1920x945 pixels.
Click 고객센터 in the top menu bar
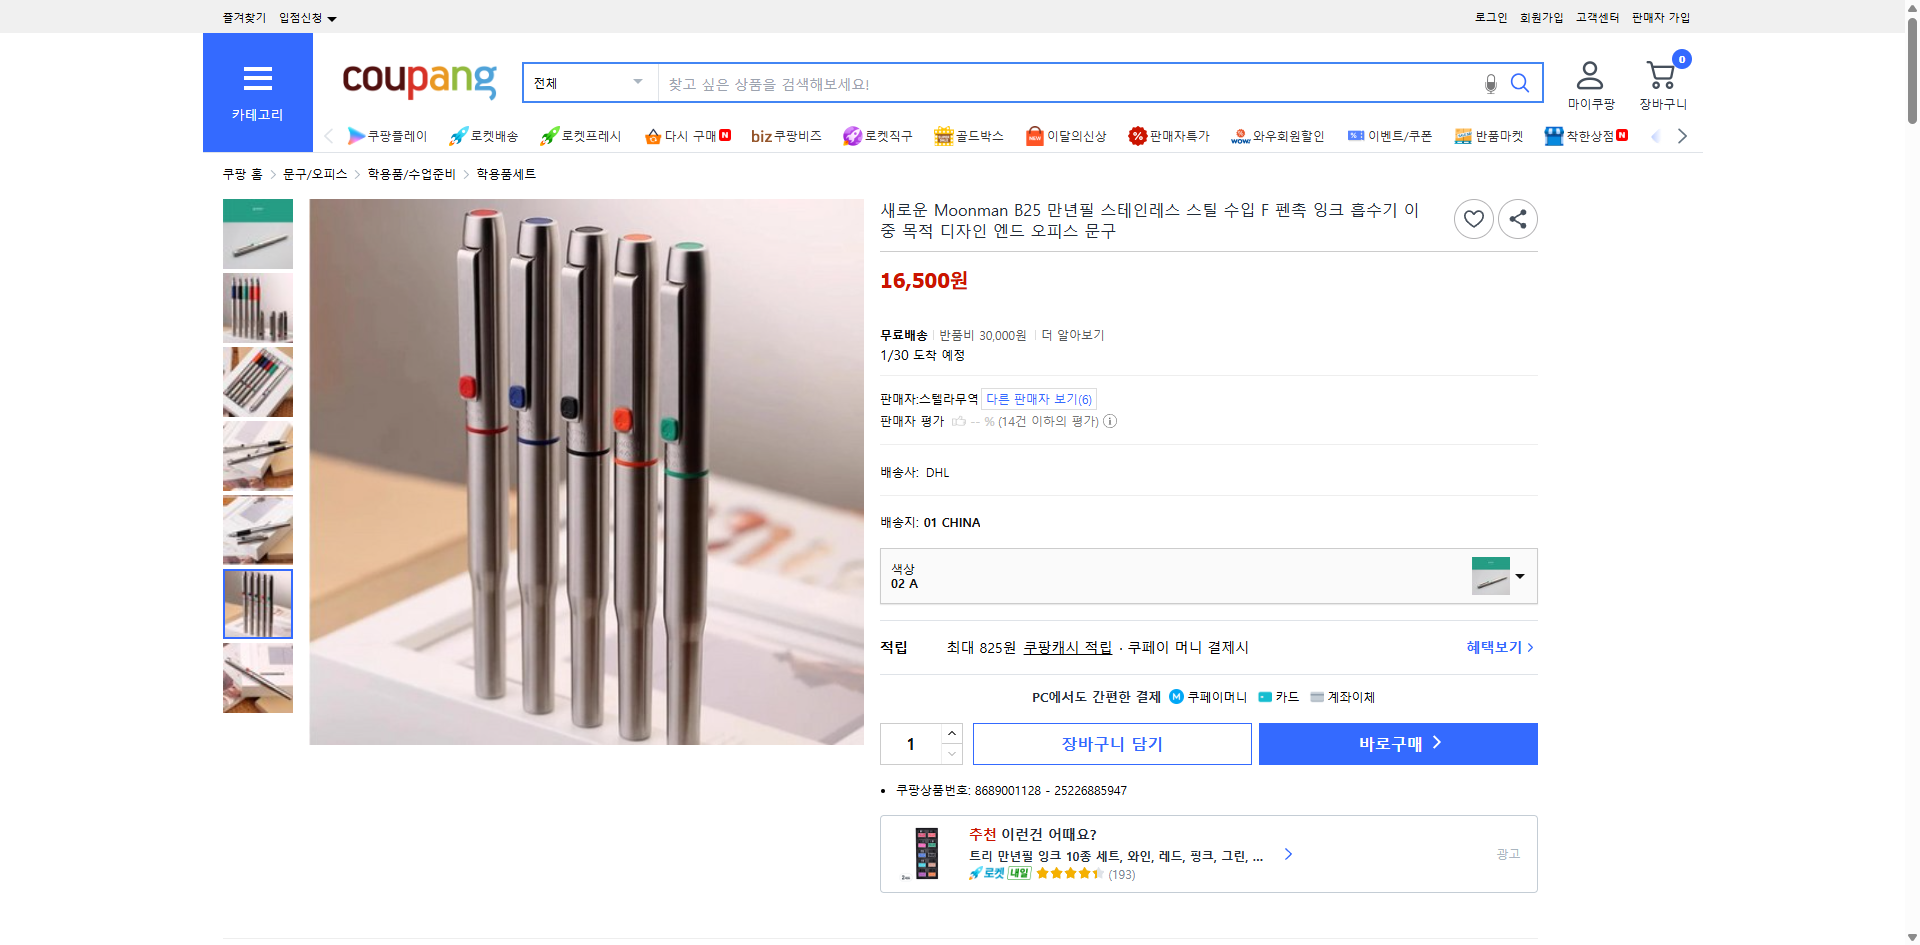[x=1596, y=17]
